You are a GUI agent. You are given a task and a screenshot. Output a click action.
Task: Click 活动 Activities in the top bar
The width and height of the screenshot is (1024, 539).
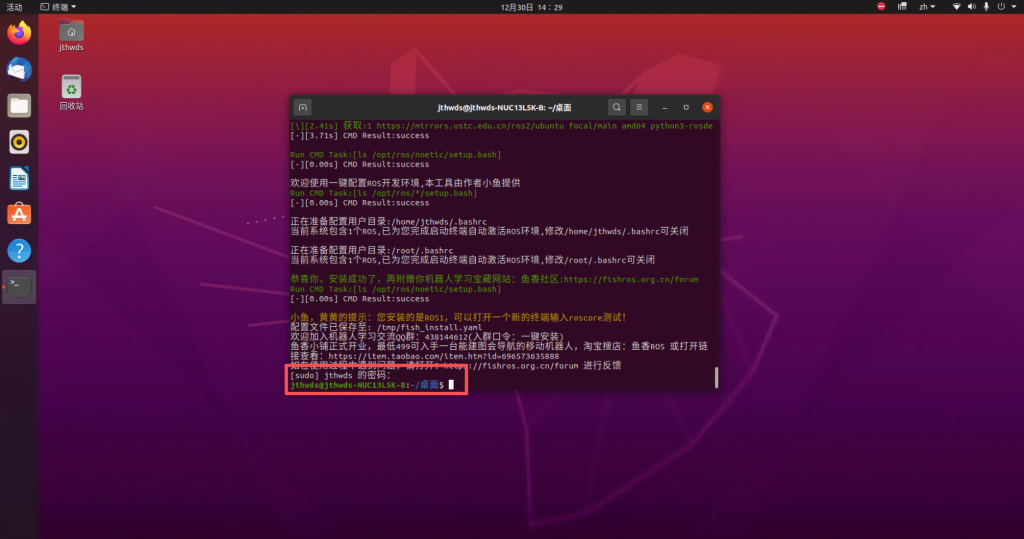coord(15,7)
